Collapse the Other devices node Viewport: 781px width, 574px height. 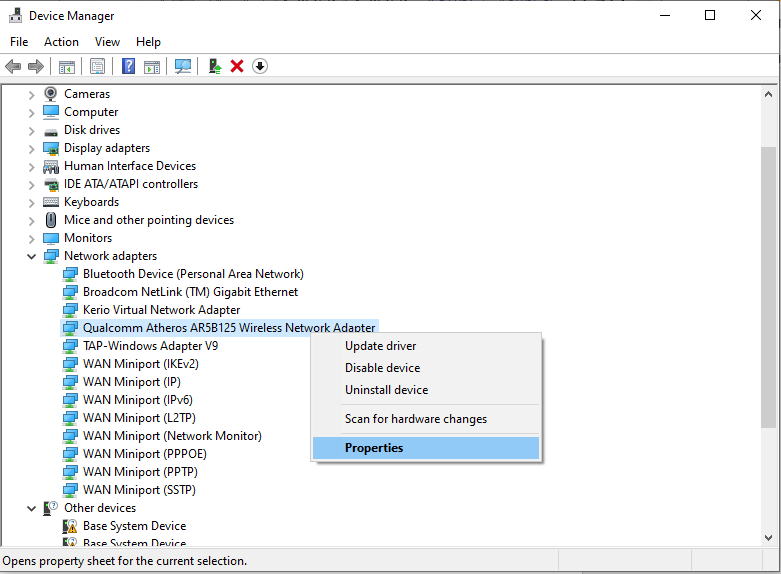click(x=31, y=509)
